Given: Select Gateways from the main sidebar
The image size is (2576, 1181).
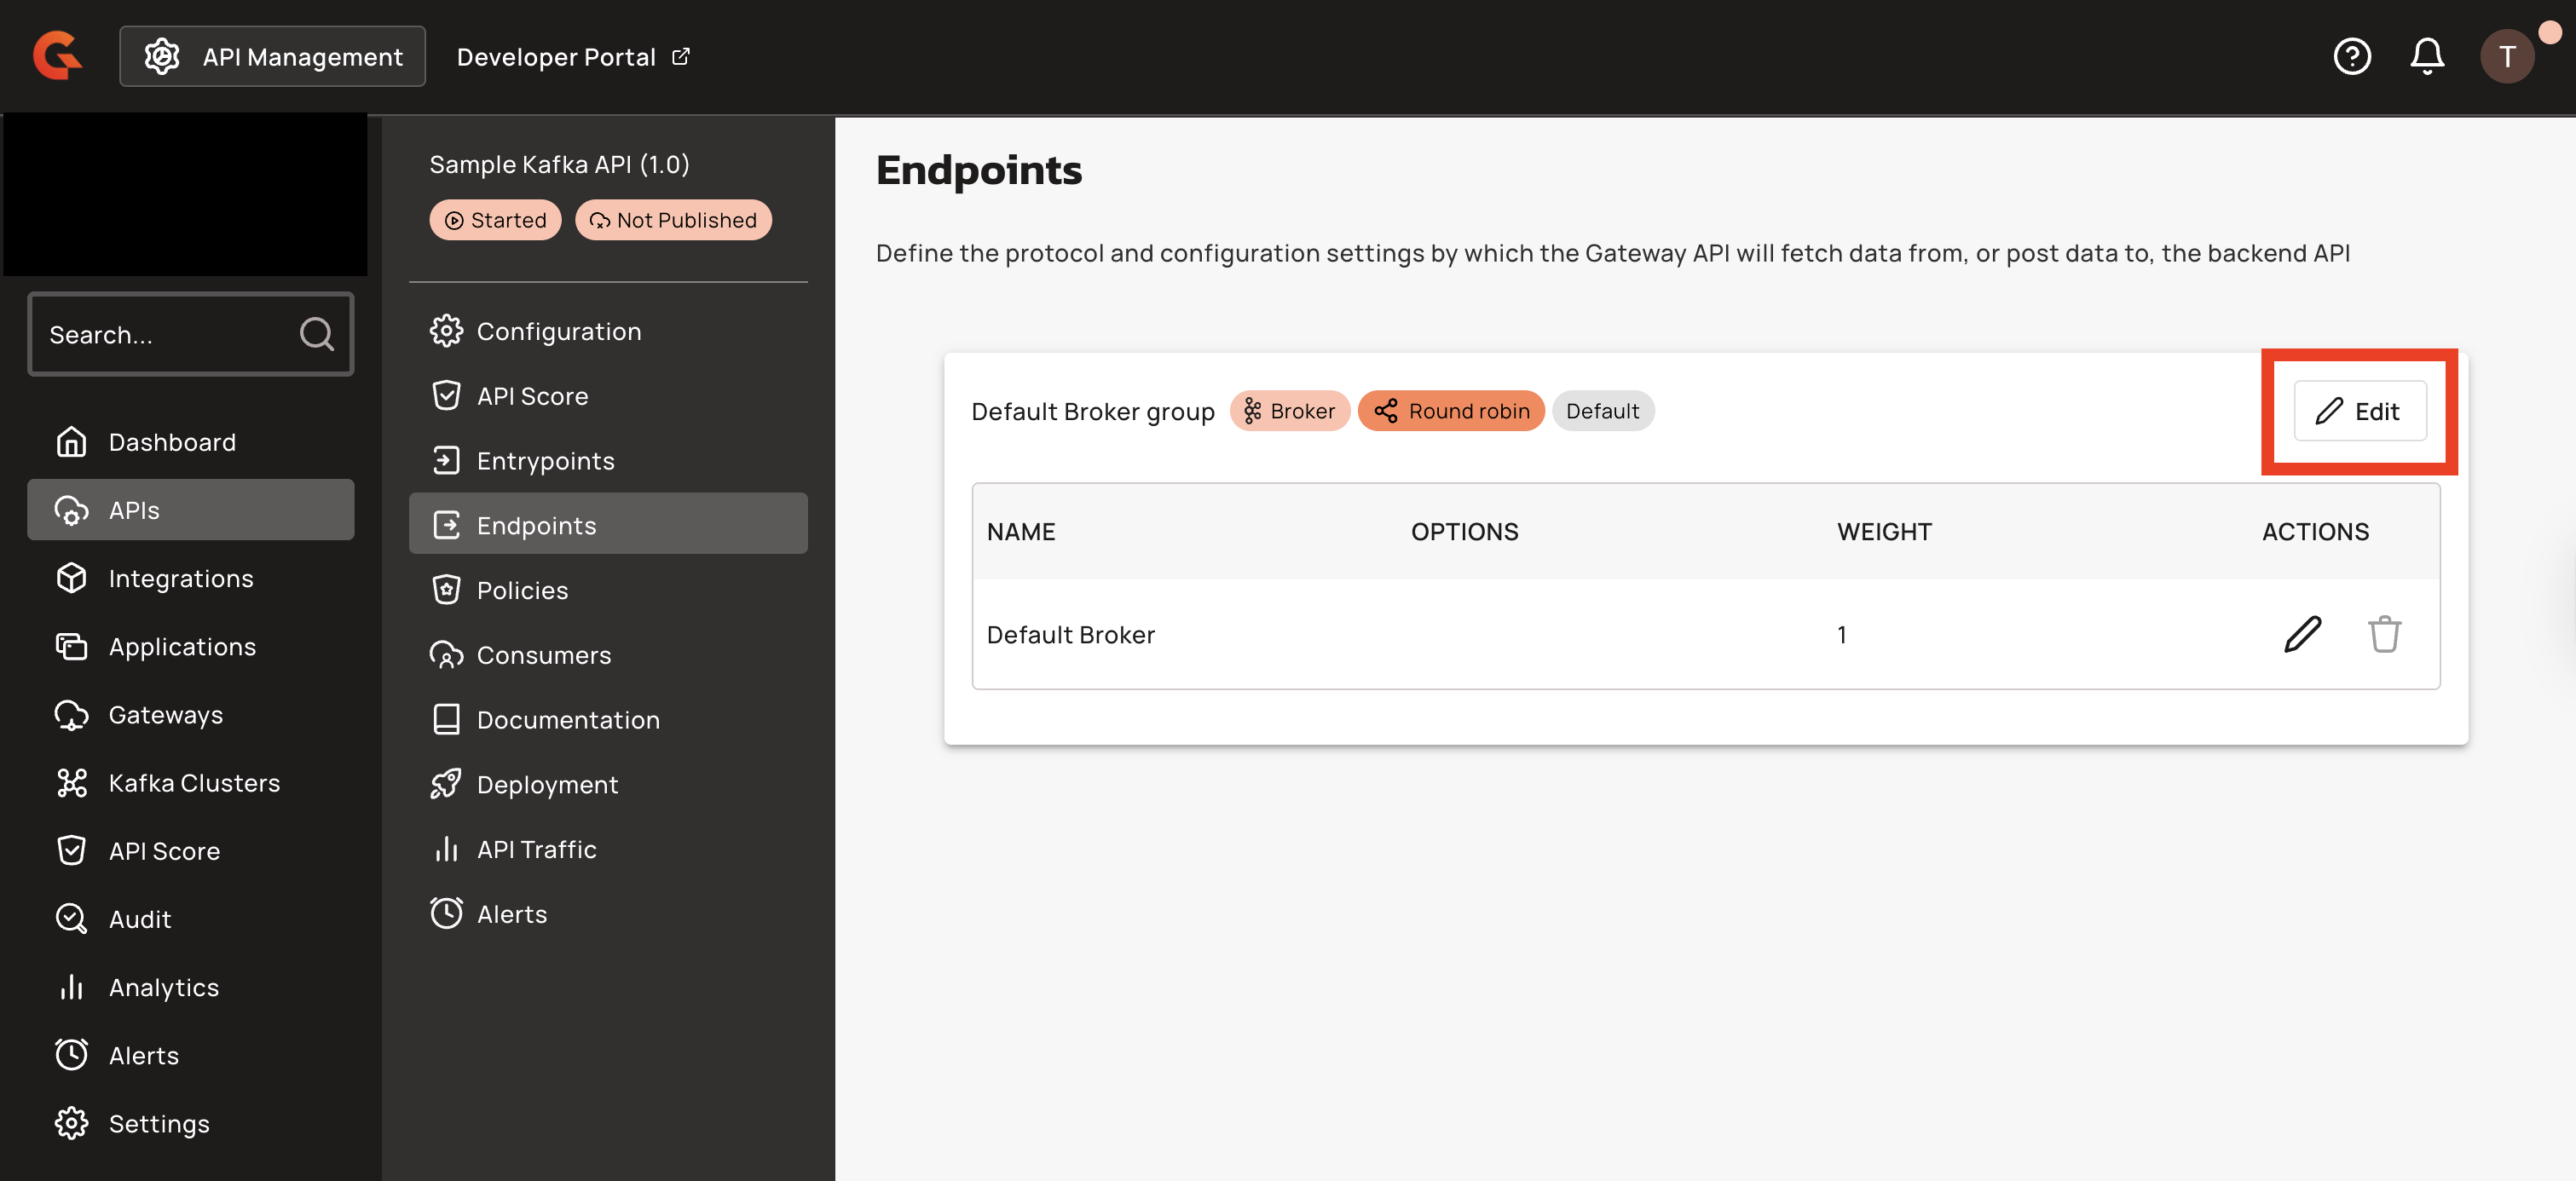Looking at the screenshot, I should pos(166,715).
